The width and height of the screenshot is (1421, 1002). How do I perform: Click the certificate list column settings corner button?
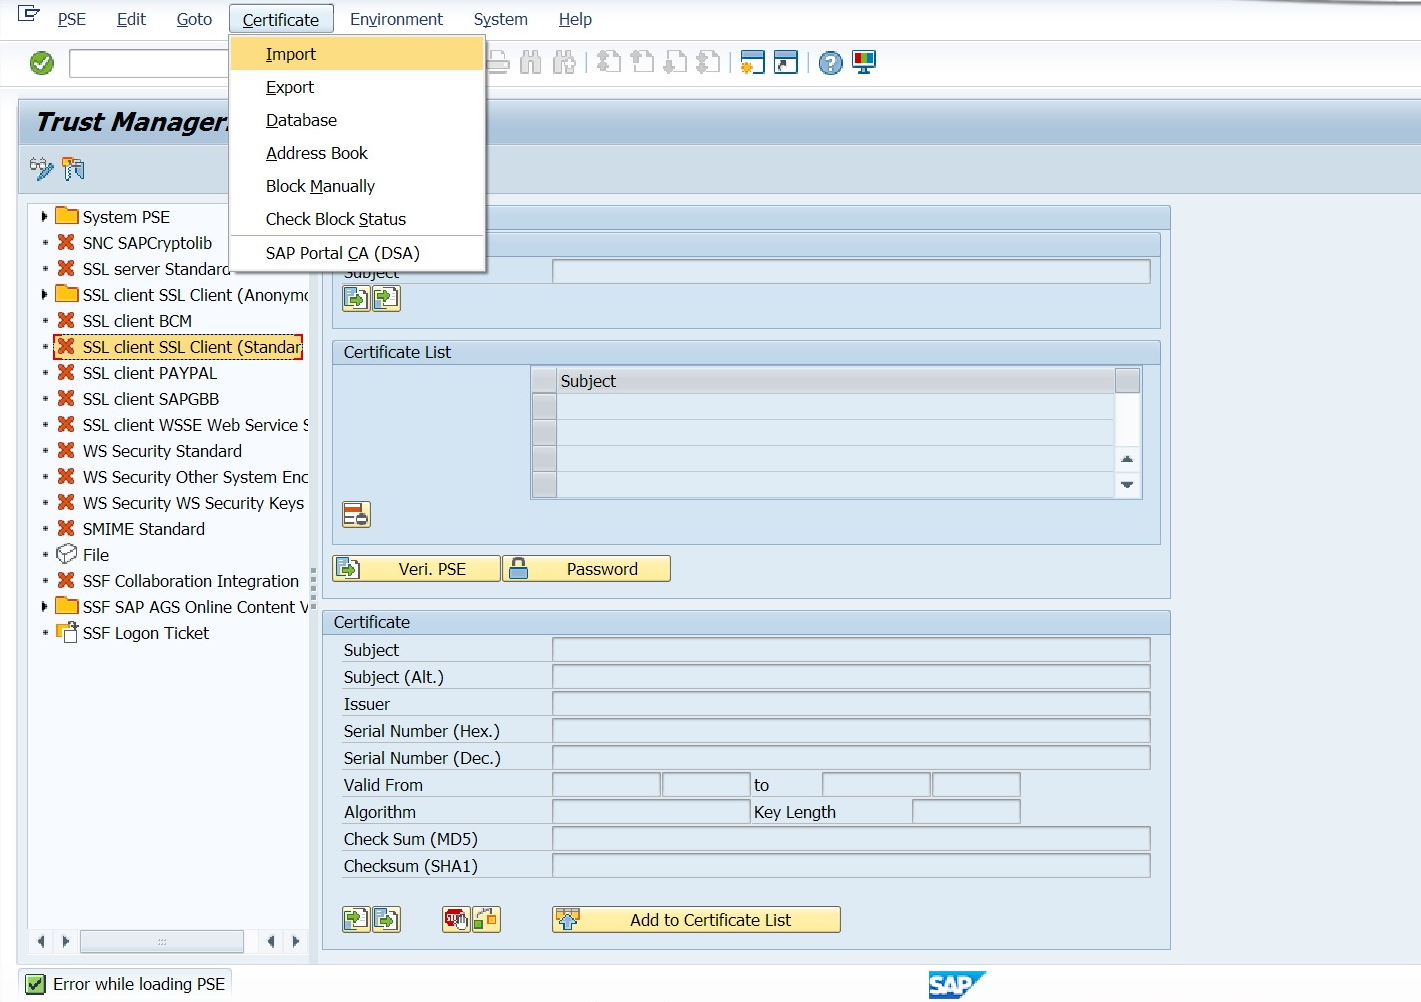1127,381
